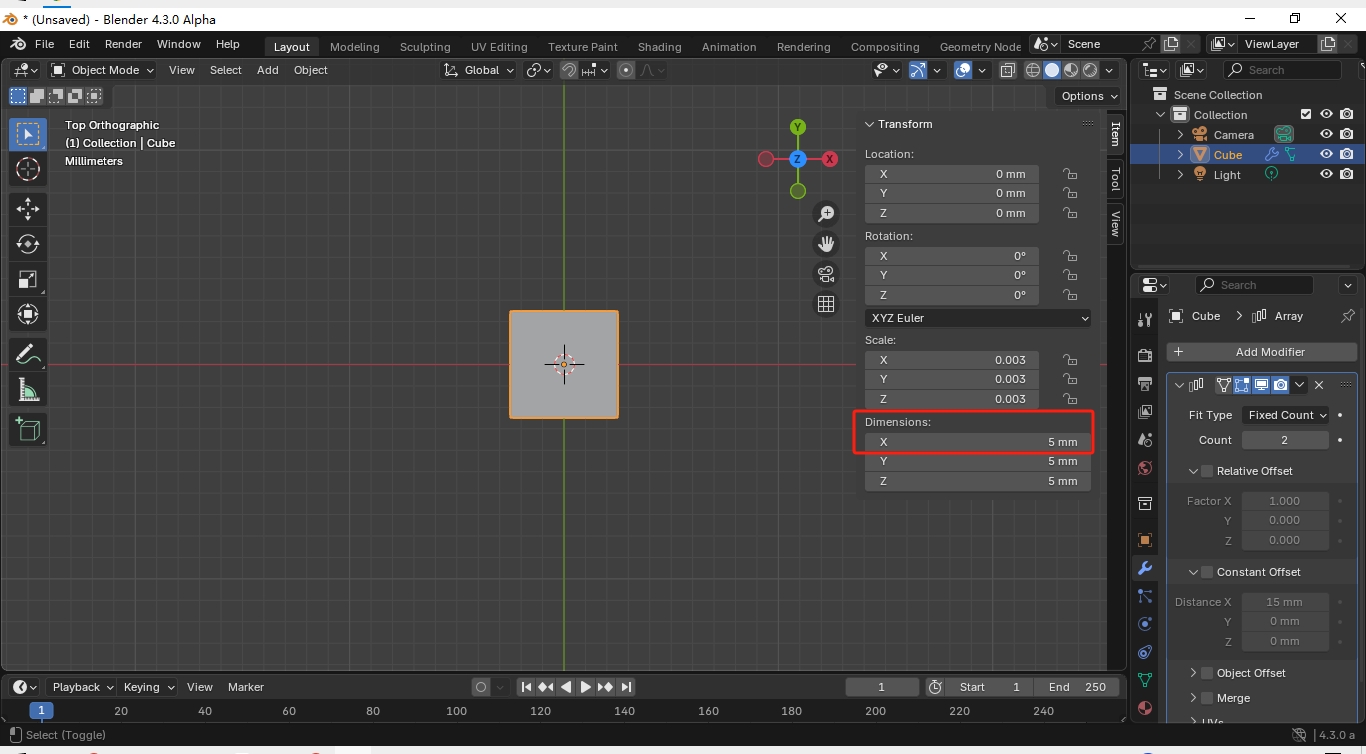Click the Scale X value field
1366x754 pixels.
952,360
